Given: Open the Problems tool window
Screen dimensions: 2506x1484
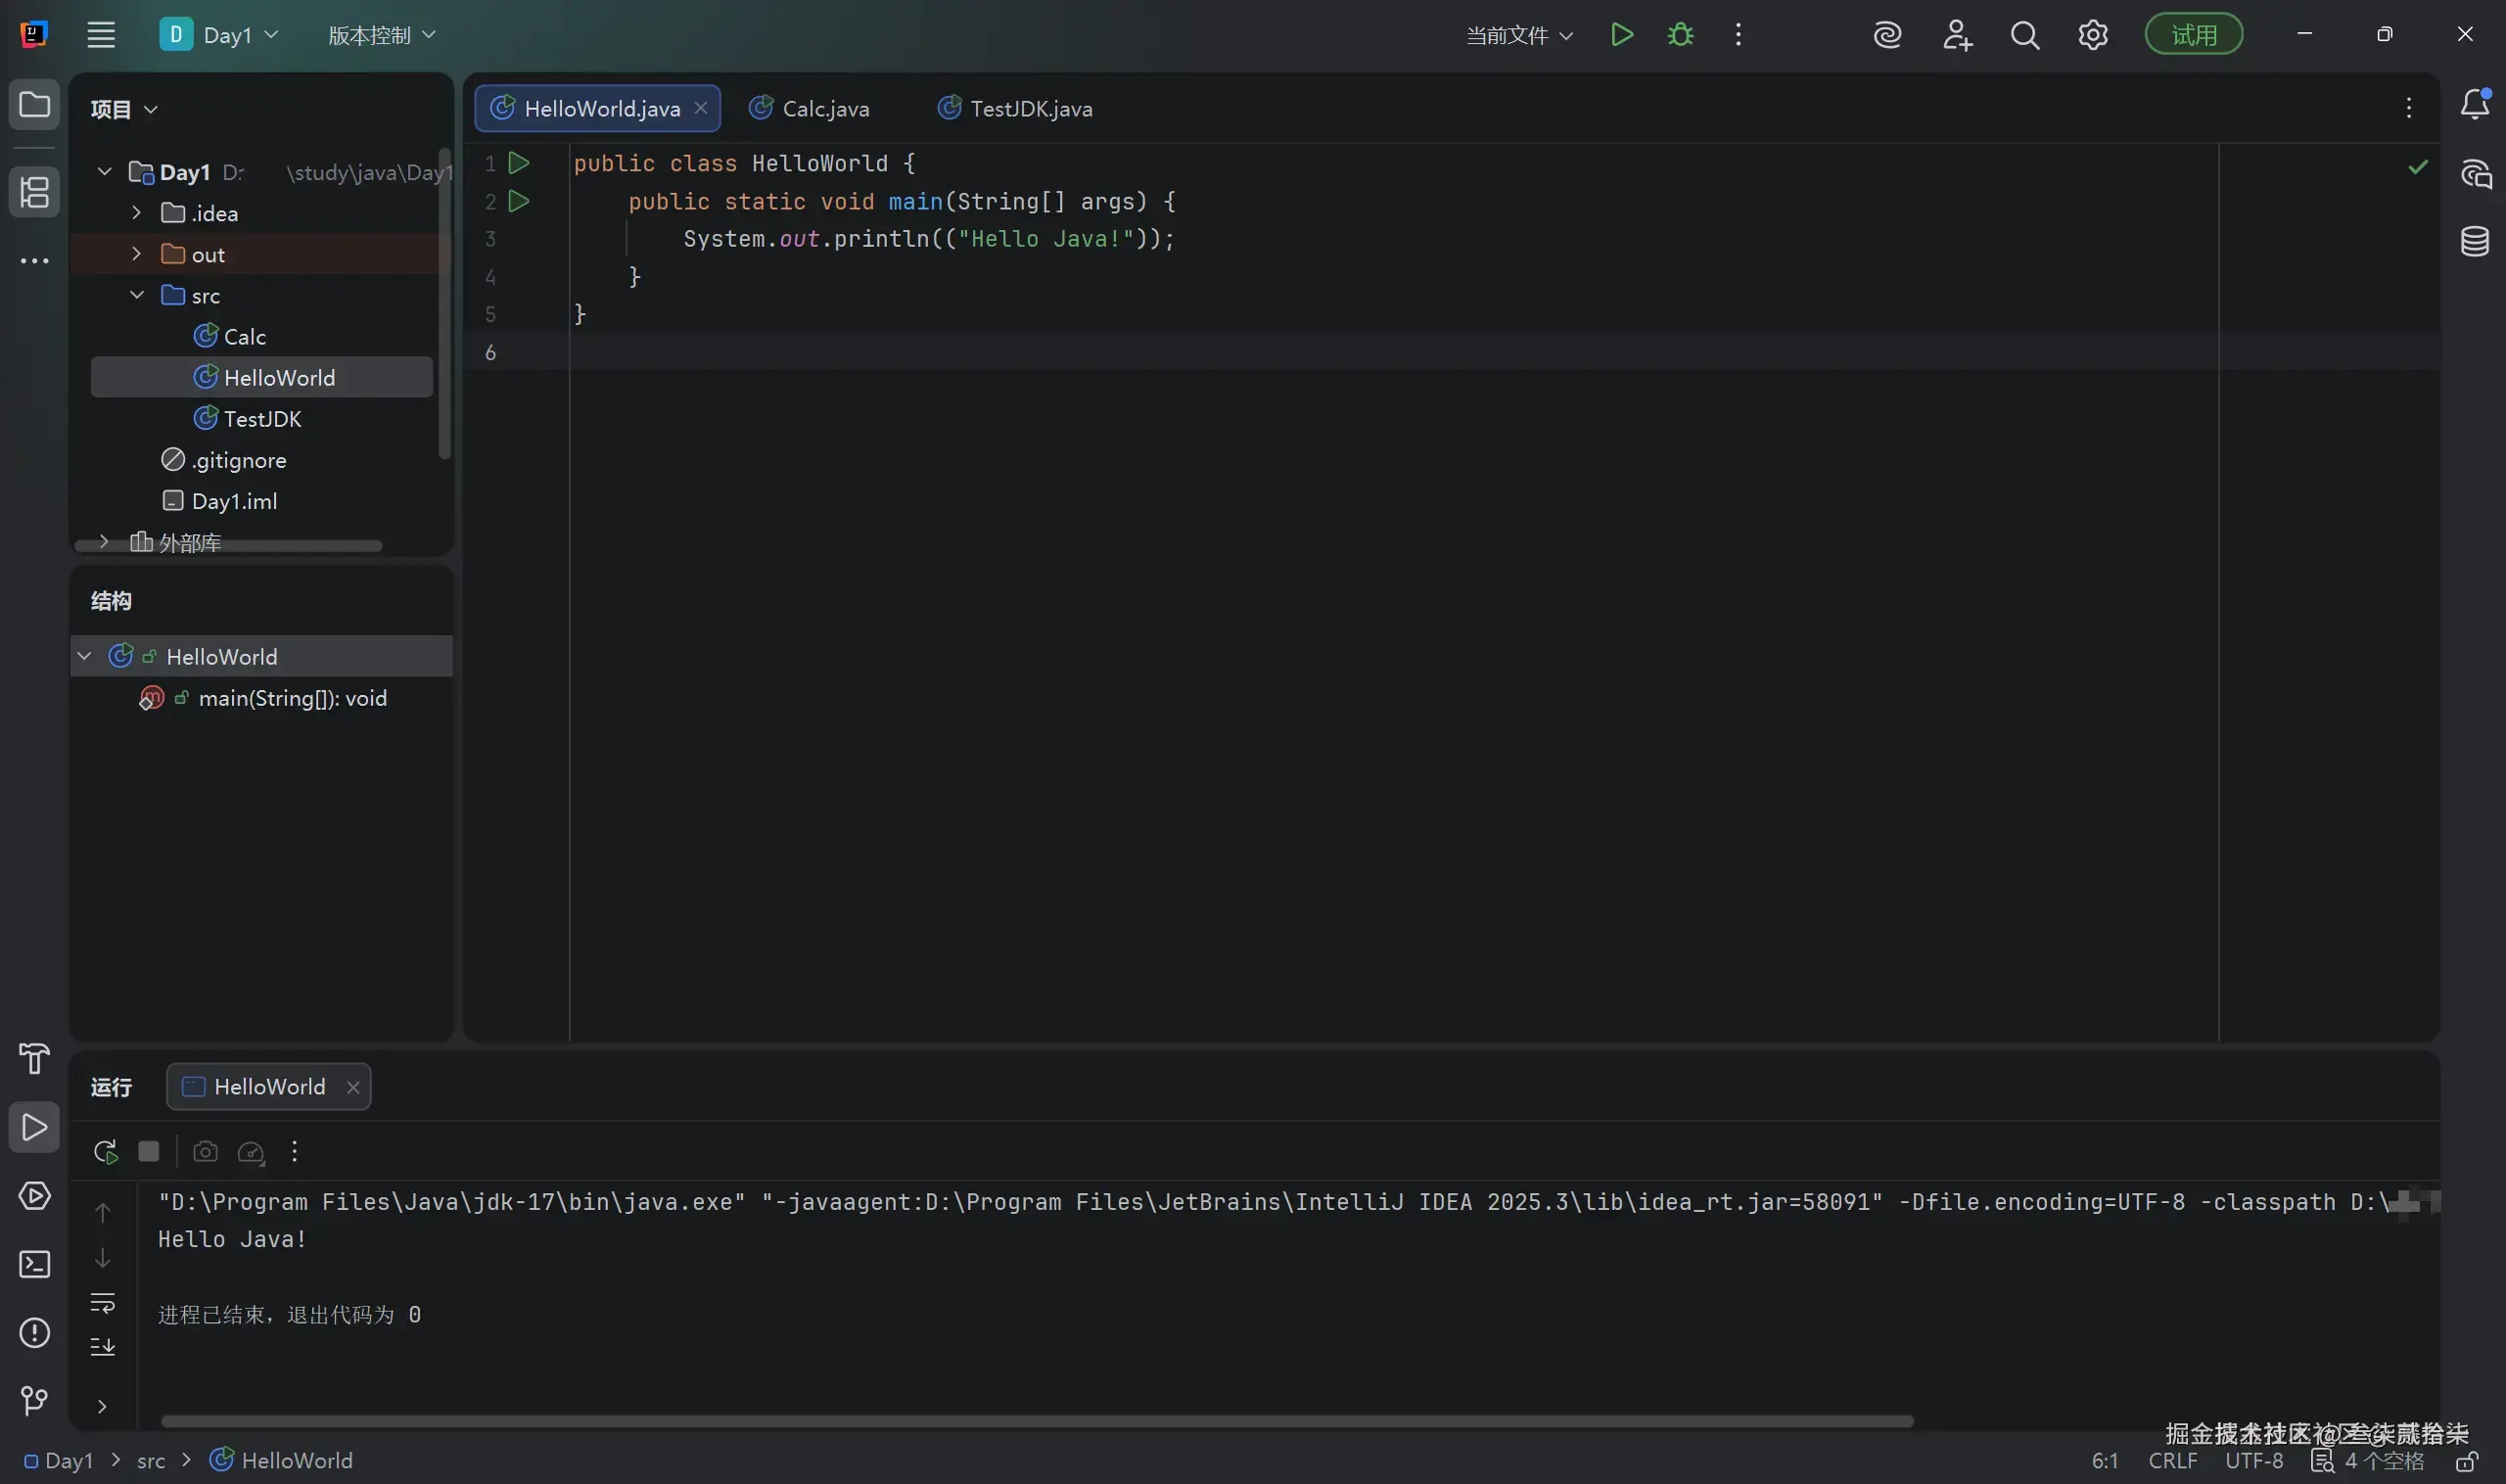Looking at the screenshot, I should pos(35,1333).
